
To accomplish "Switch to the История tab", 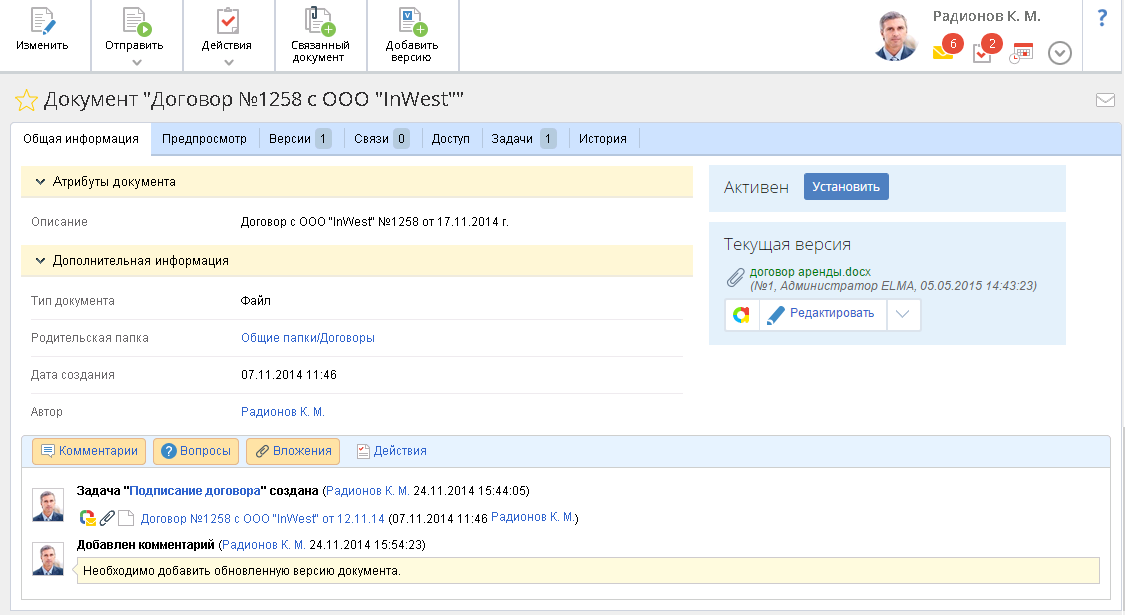I will coord(603,139).
